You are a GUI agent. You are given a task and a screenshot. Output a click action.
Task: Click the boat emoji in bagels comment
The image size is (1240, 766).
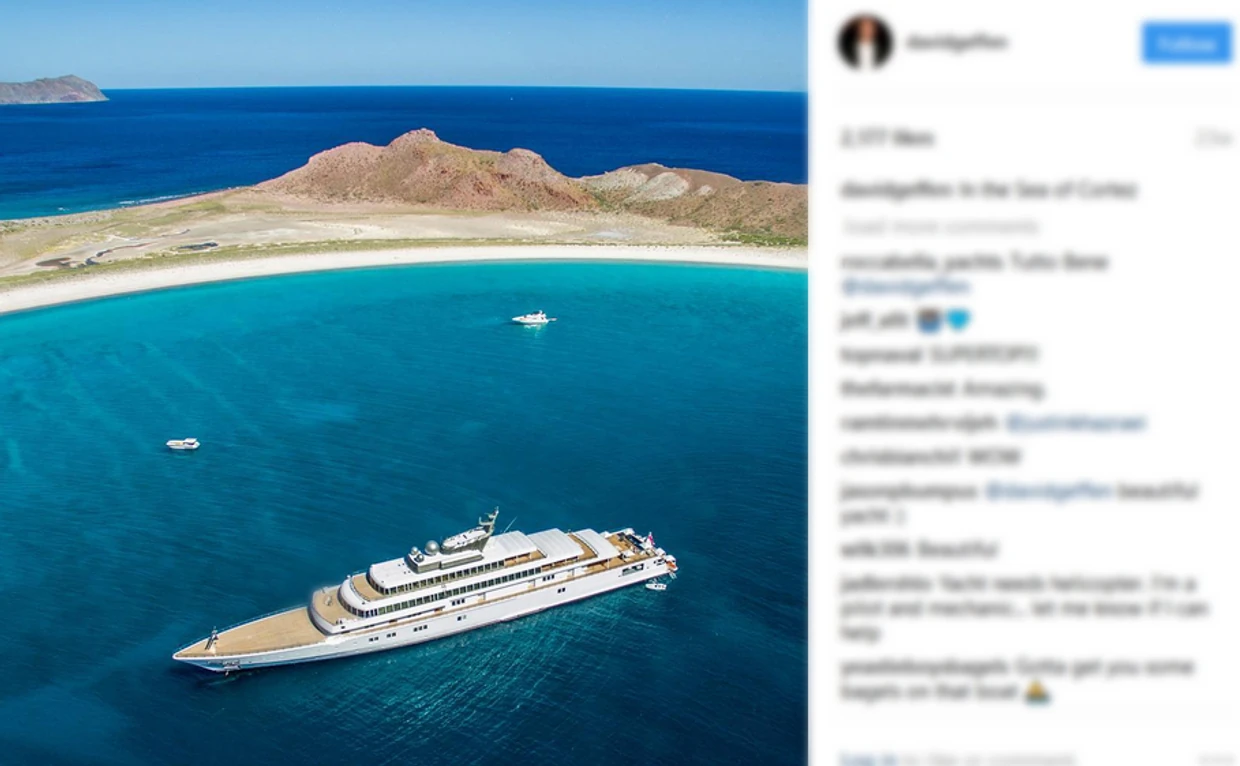click(1037, 692)
